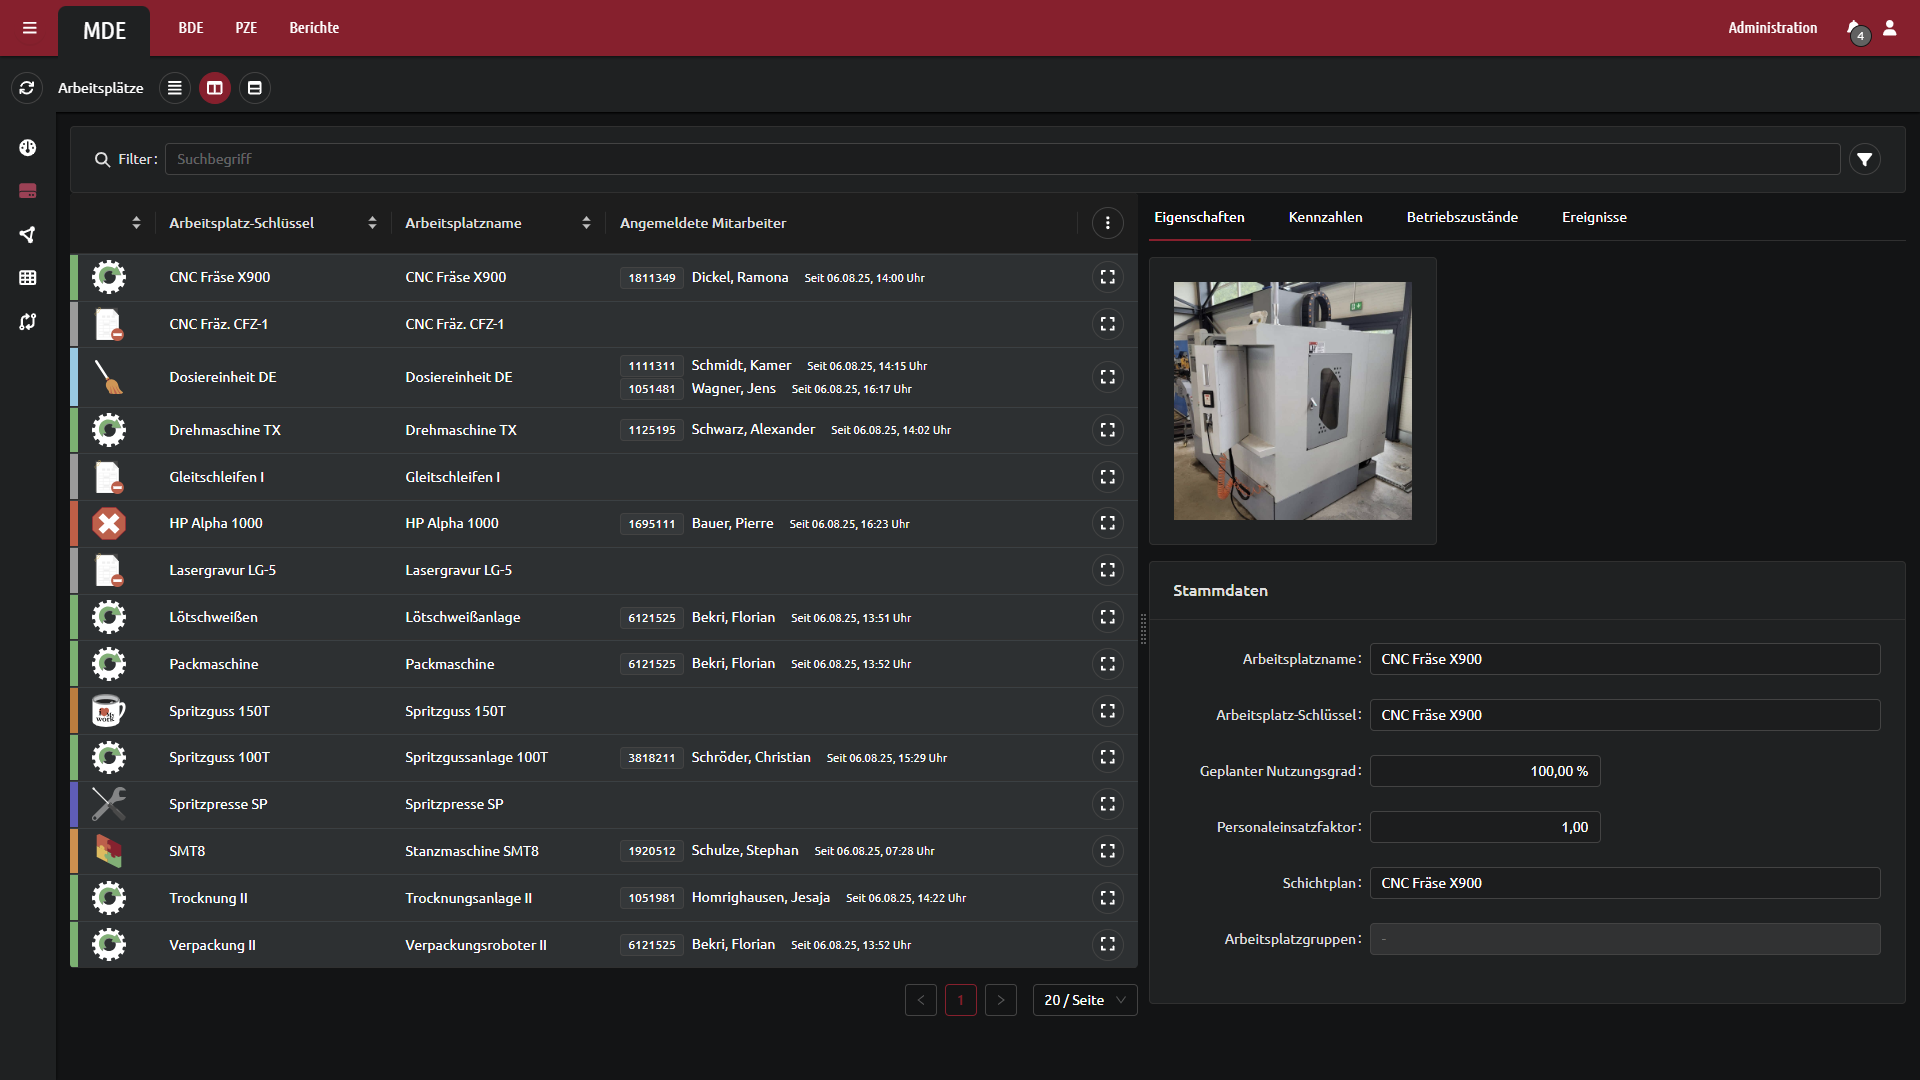Open the user profile icon
Screen dimensions: 1920x1080
point(1890,28)
